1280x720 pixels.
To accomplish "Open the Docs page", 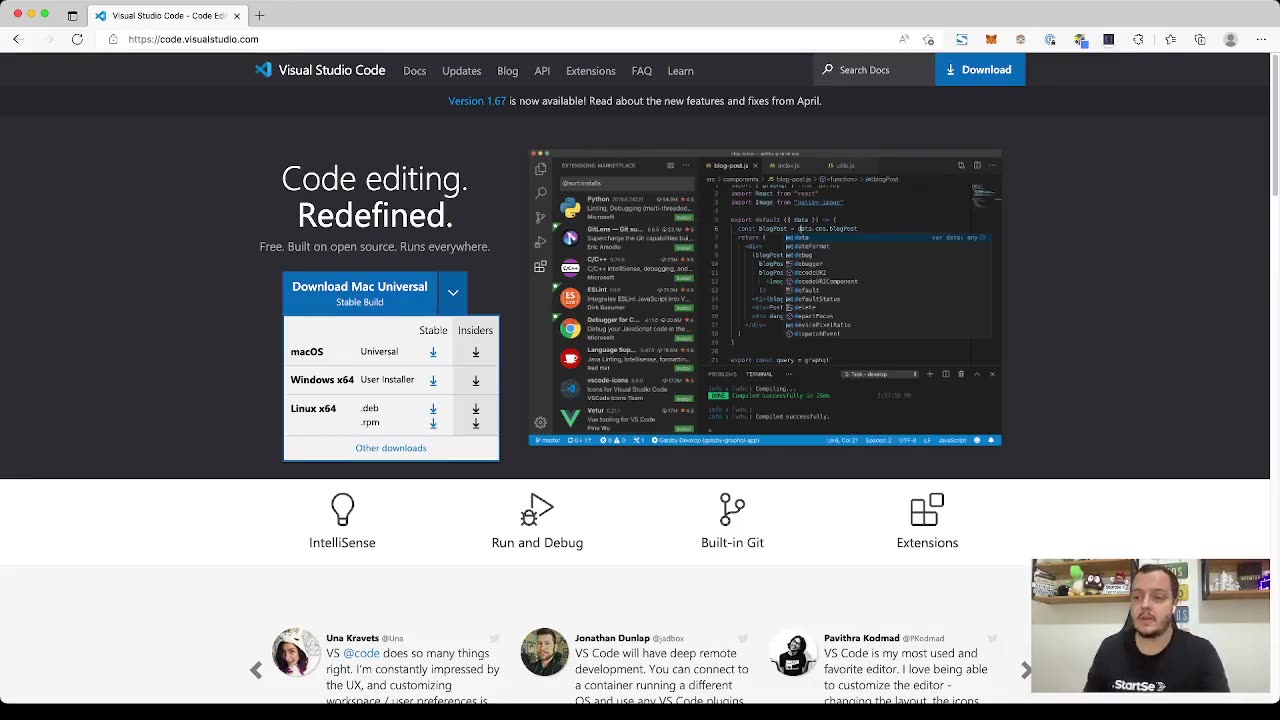I will pyautogui.click(x=414, y=71).
